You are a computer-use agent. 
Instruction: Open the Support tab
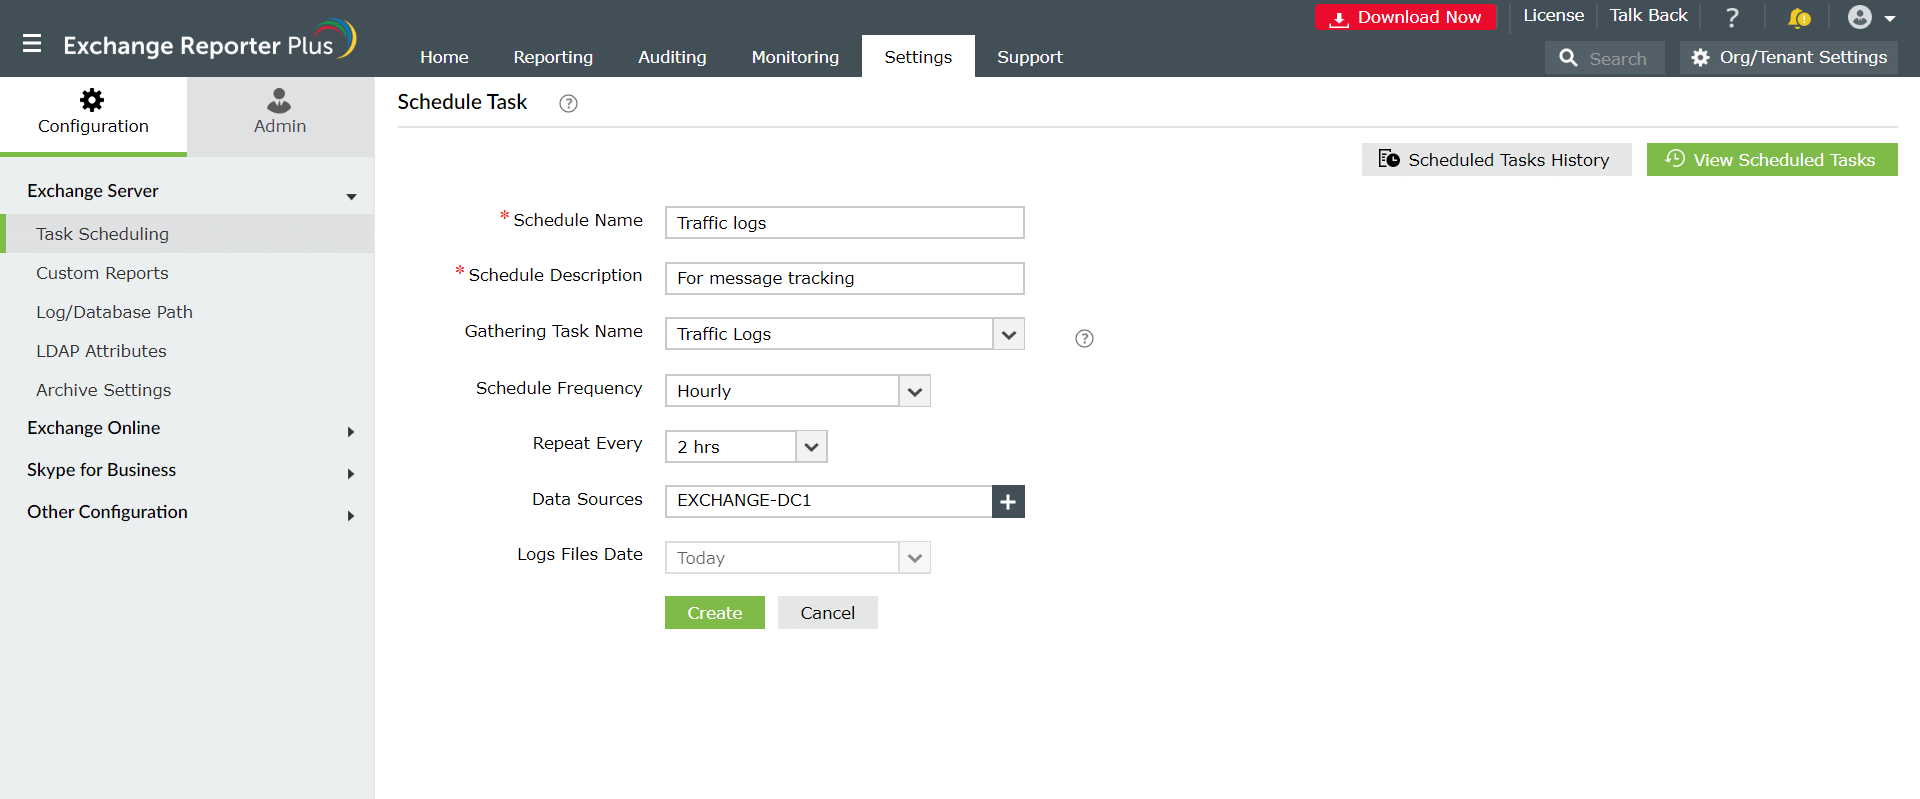point(1030,57)
